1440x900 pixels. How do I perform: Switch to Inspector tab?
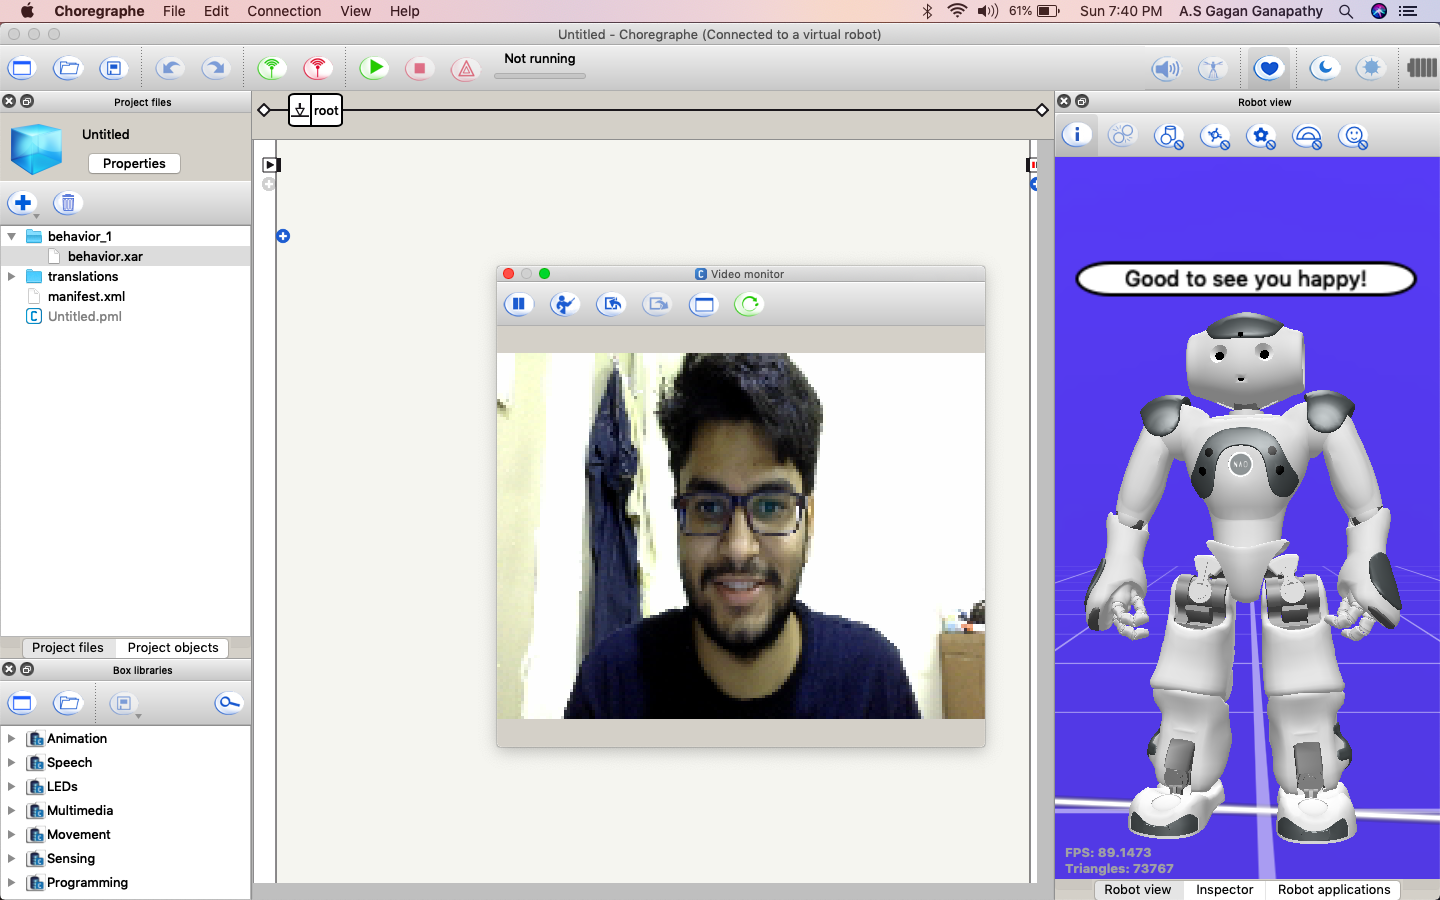[1224, 889]
